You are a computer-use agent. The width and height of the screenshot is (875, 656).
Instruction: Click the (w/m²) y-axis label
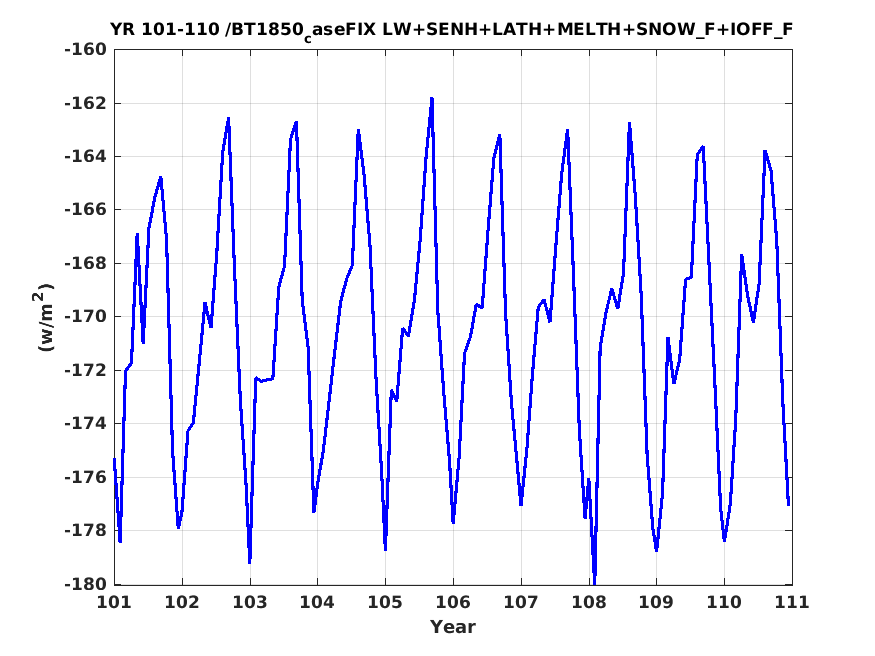click(45, 317)
